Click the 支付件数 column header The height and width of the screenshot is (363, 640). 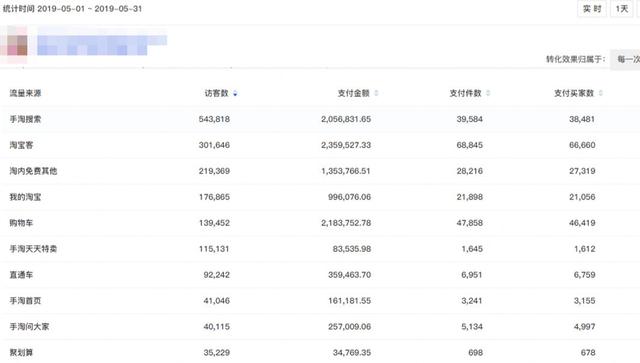pyautogui.click(x=465, y=94)
